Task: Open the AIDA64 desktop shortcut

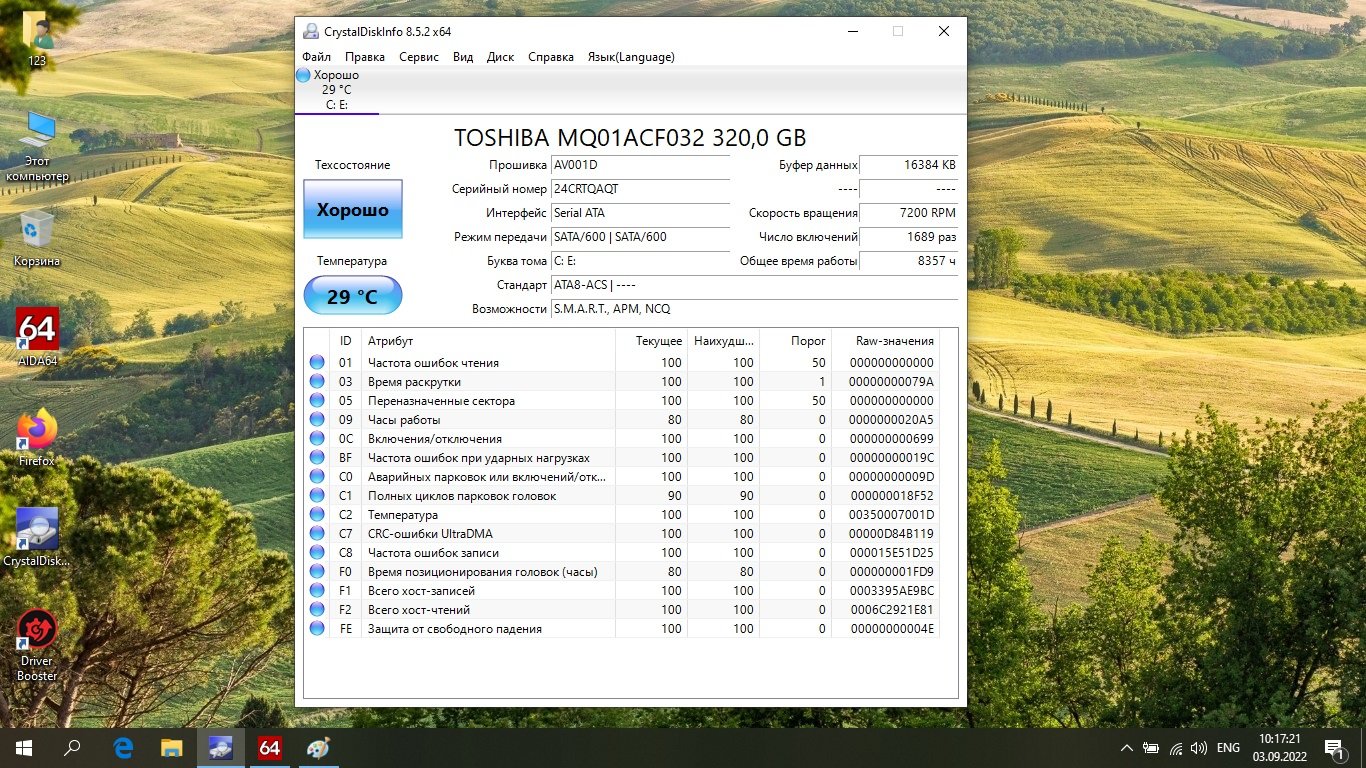Action: tap(38, 337)
